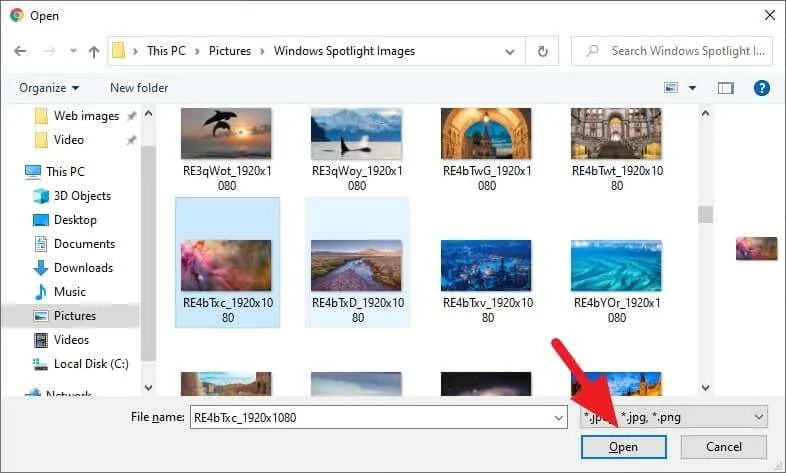Viewport: 786px width, 473px height.
Task: Click the preview pane thumbnail image
Action: tap(756, 249)
